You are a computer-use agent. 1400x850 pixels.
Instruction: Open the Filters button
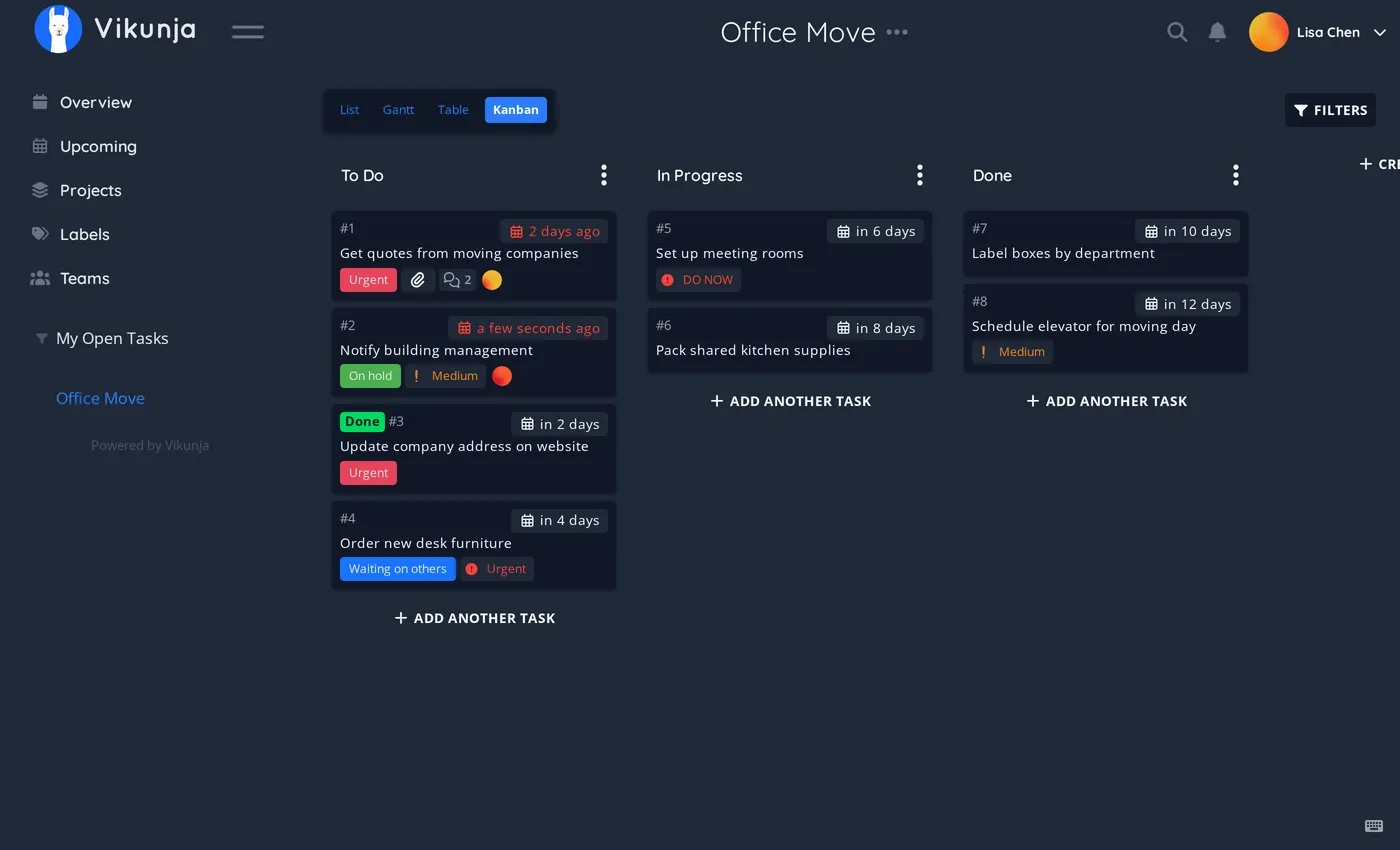pyautogui.click(x=1330, y=110)
